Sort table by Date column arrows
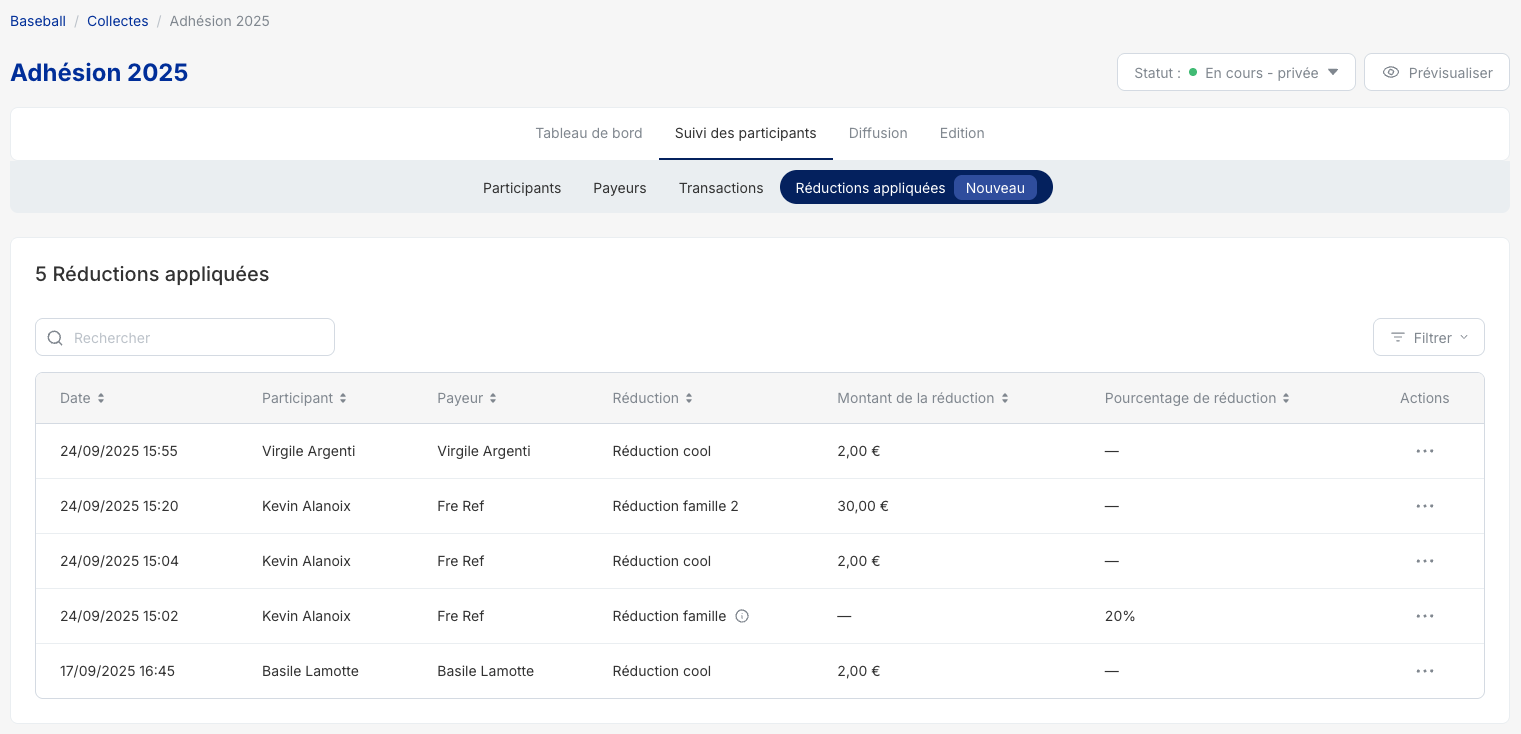 101,398
